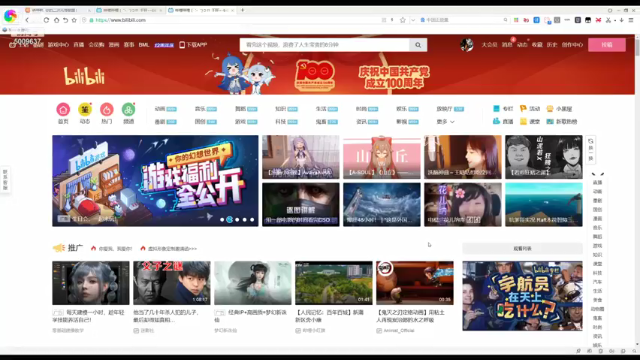Screen dimensions: 640x360
Task: Open 创作中心 in the header
Action: point(572,45)
